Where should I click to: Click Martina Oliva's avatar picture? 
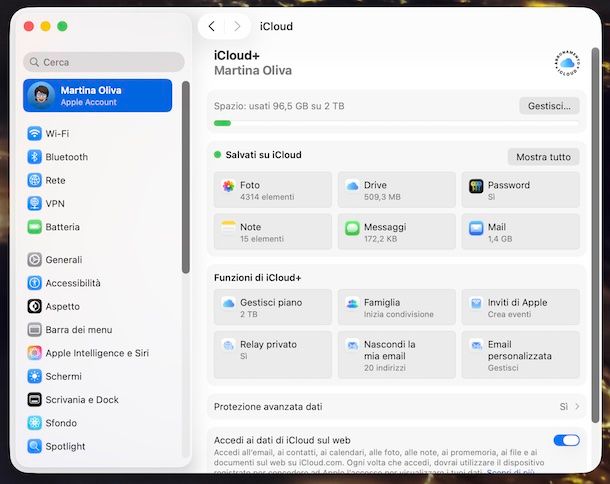coord(41,95)
